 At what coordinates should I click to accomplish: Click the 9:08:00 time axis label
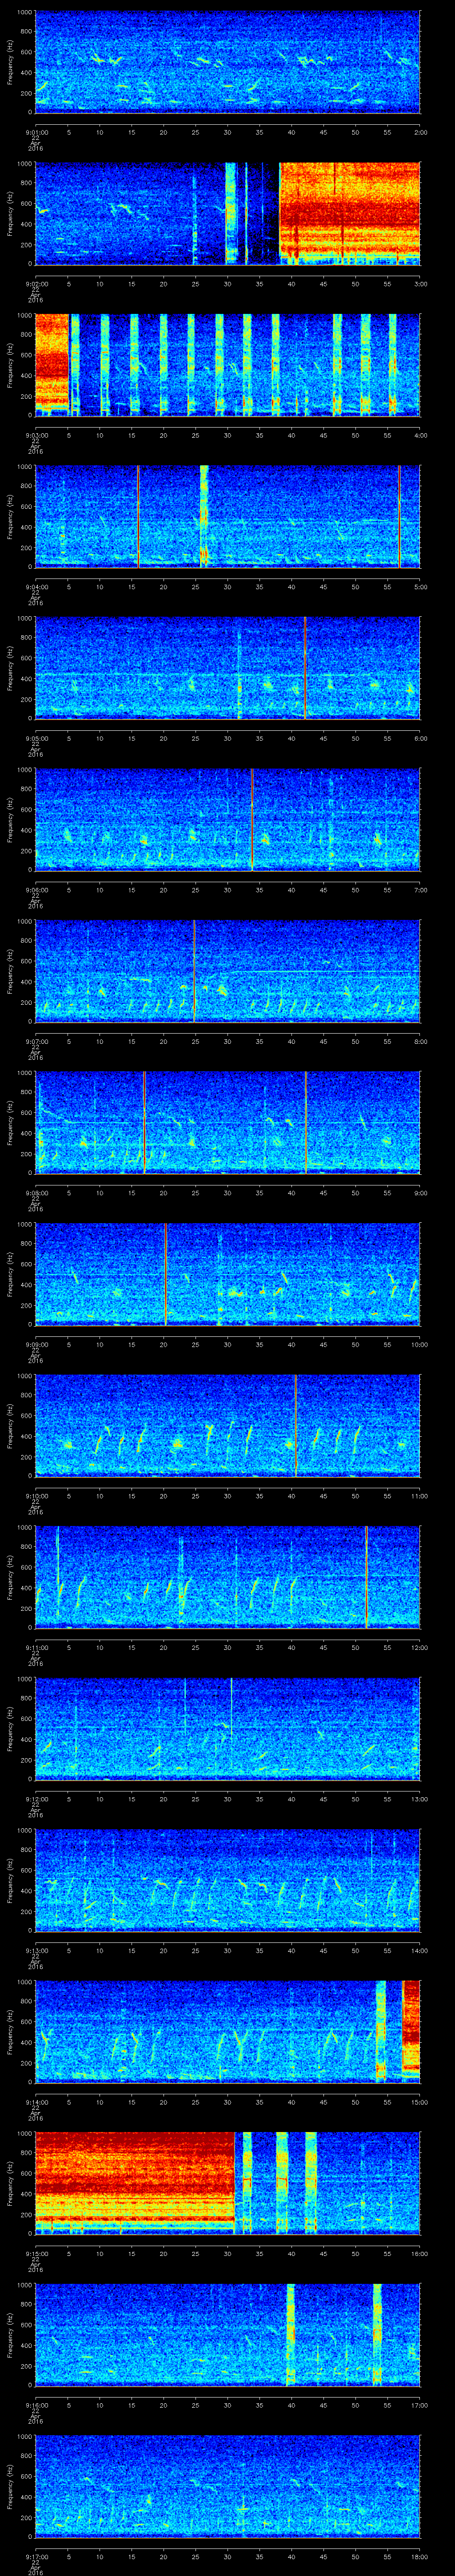coord(36,1193)
